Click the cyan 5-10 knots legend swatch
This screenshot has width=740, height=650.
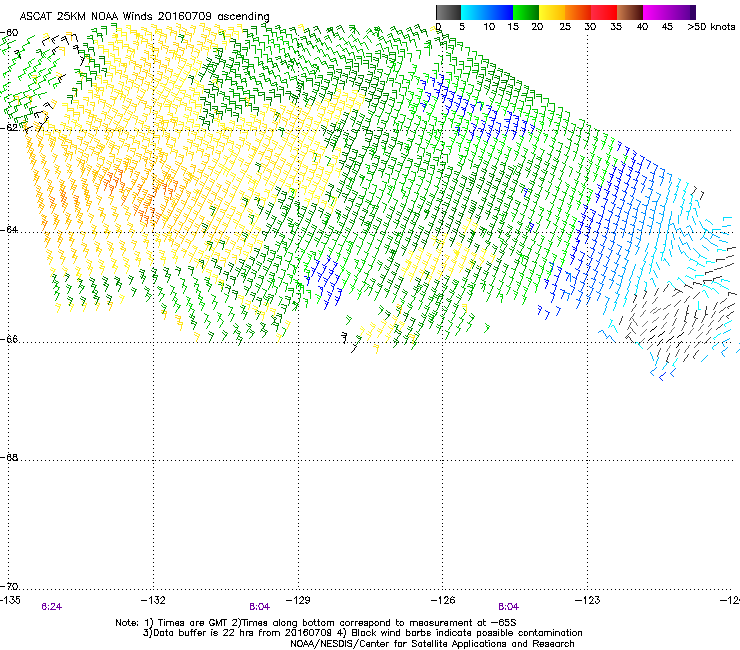(x=474, y=12)
